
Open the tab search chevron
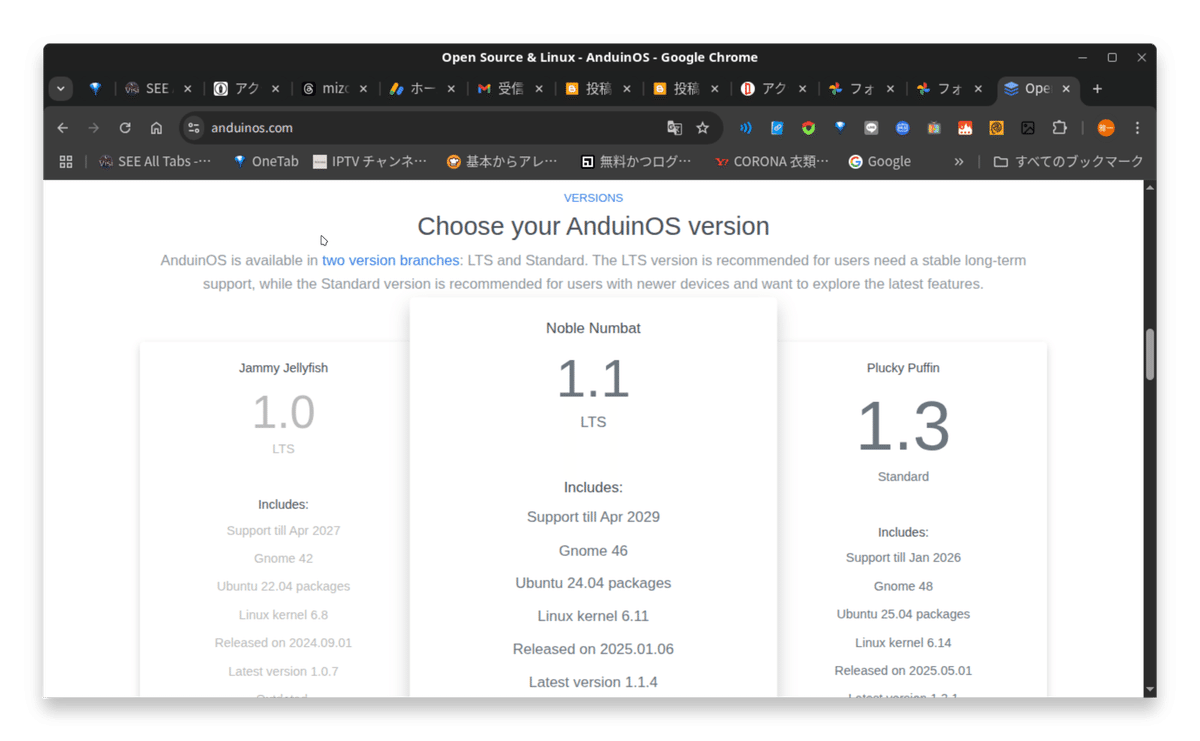pyautogui.click(x=60, y=88)
